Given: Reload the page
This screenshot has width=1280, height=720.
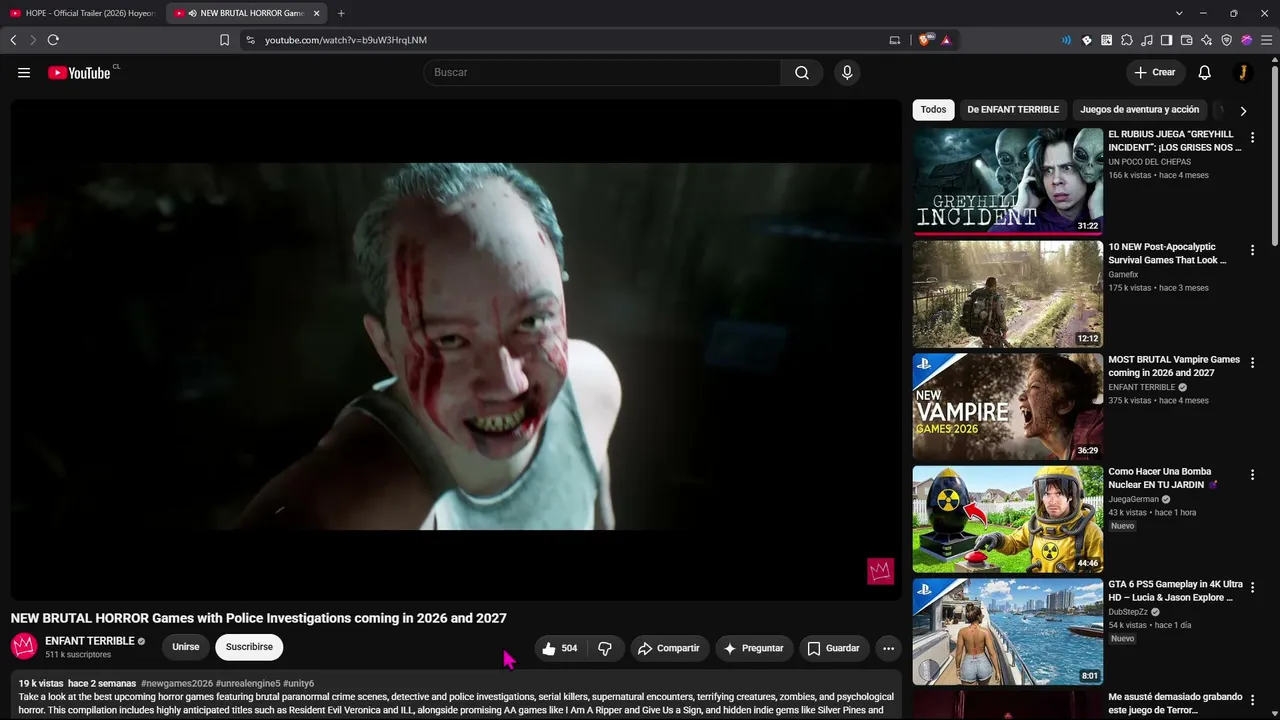Looking at the screenshot, I should coord(53,40).
